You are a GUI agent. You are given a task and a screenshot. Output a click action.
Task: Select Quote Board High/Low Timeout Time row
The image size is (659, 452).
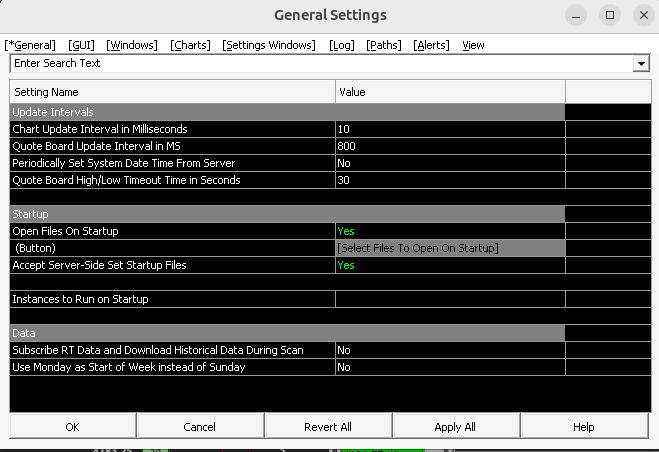[x=173, y=180]
